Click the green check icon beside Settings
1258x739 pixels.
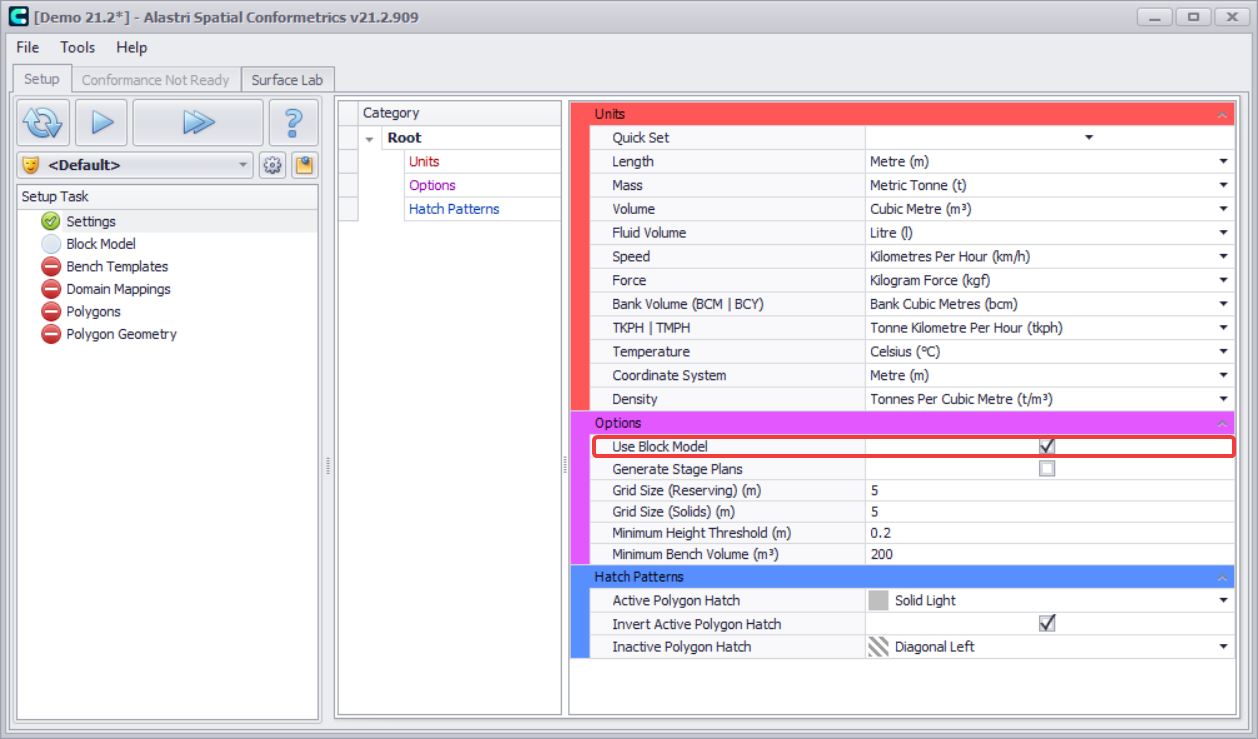tap(51, 221)
